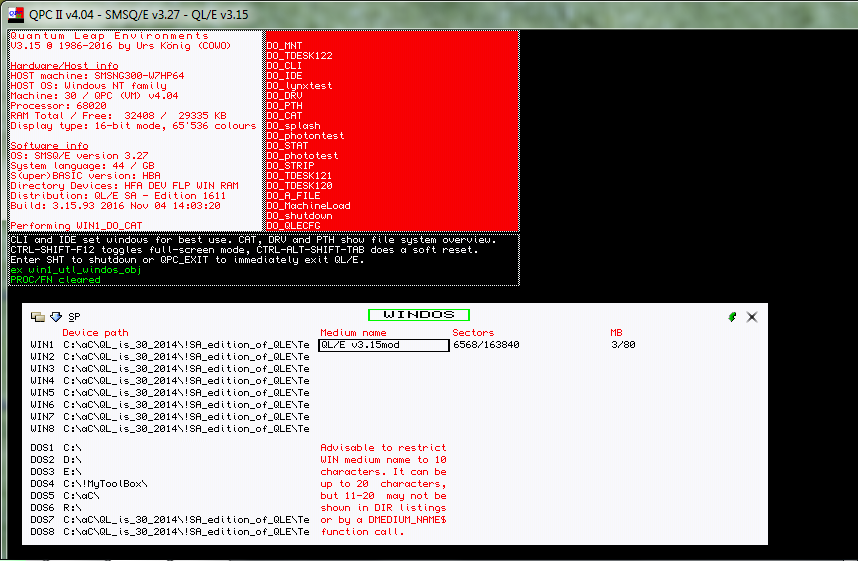The image size is (858, 561).
Task: Click DO_MachineLoad in the red file list
Action: [x=308, y=206]
